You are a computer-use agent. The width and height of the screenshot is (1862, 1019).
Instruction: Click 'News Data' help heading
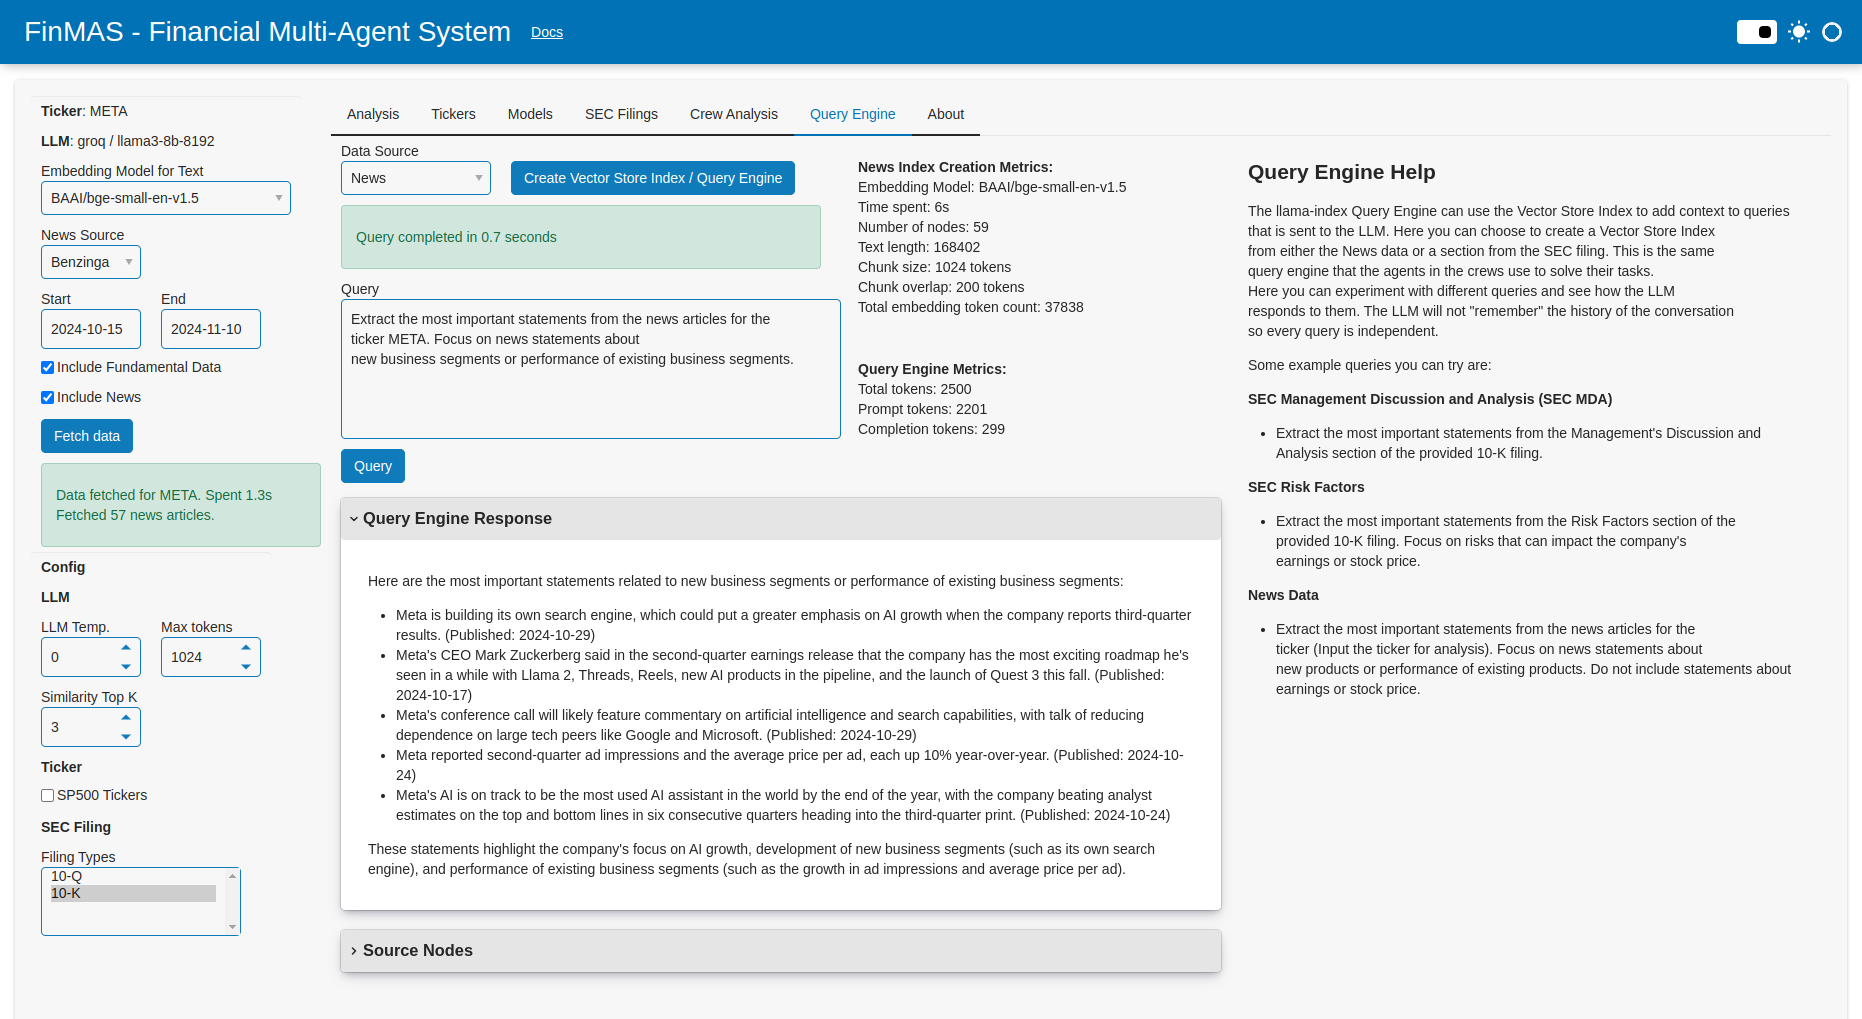click(1283, 595)
